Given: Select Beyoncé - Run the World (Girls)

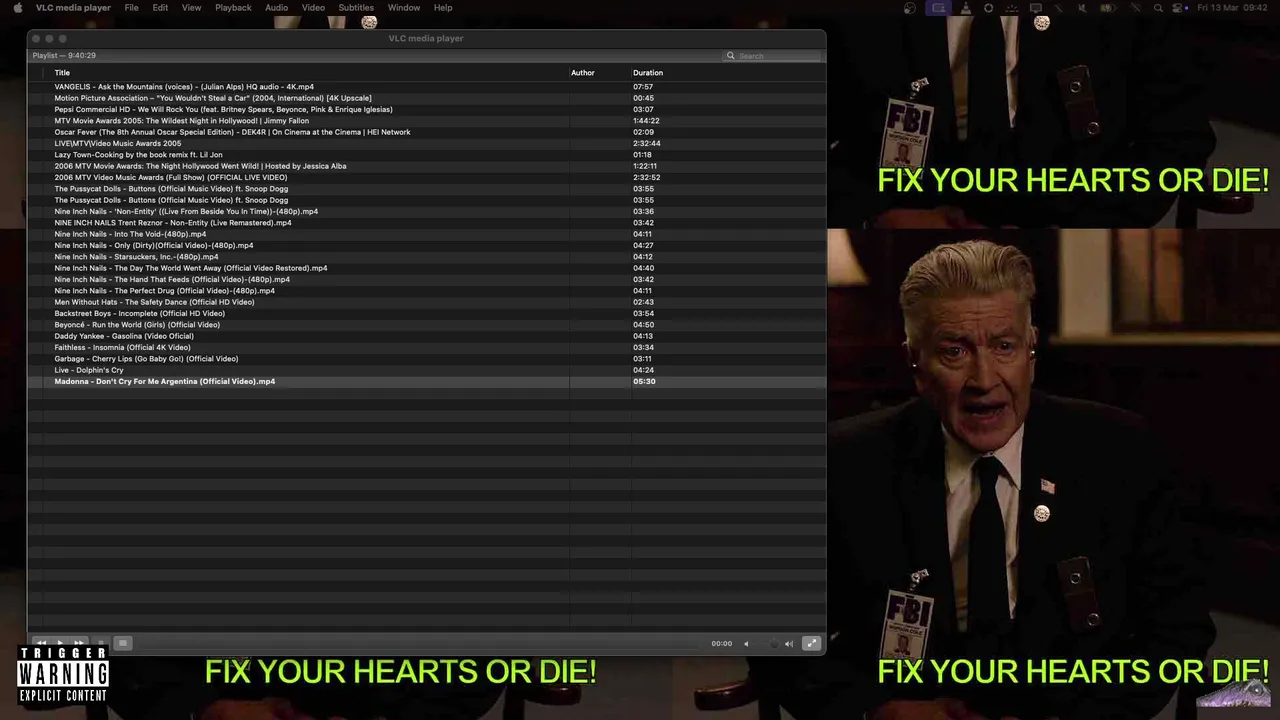Looking at the screenshot, I should [x=427, y=325].
